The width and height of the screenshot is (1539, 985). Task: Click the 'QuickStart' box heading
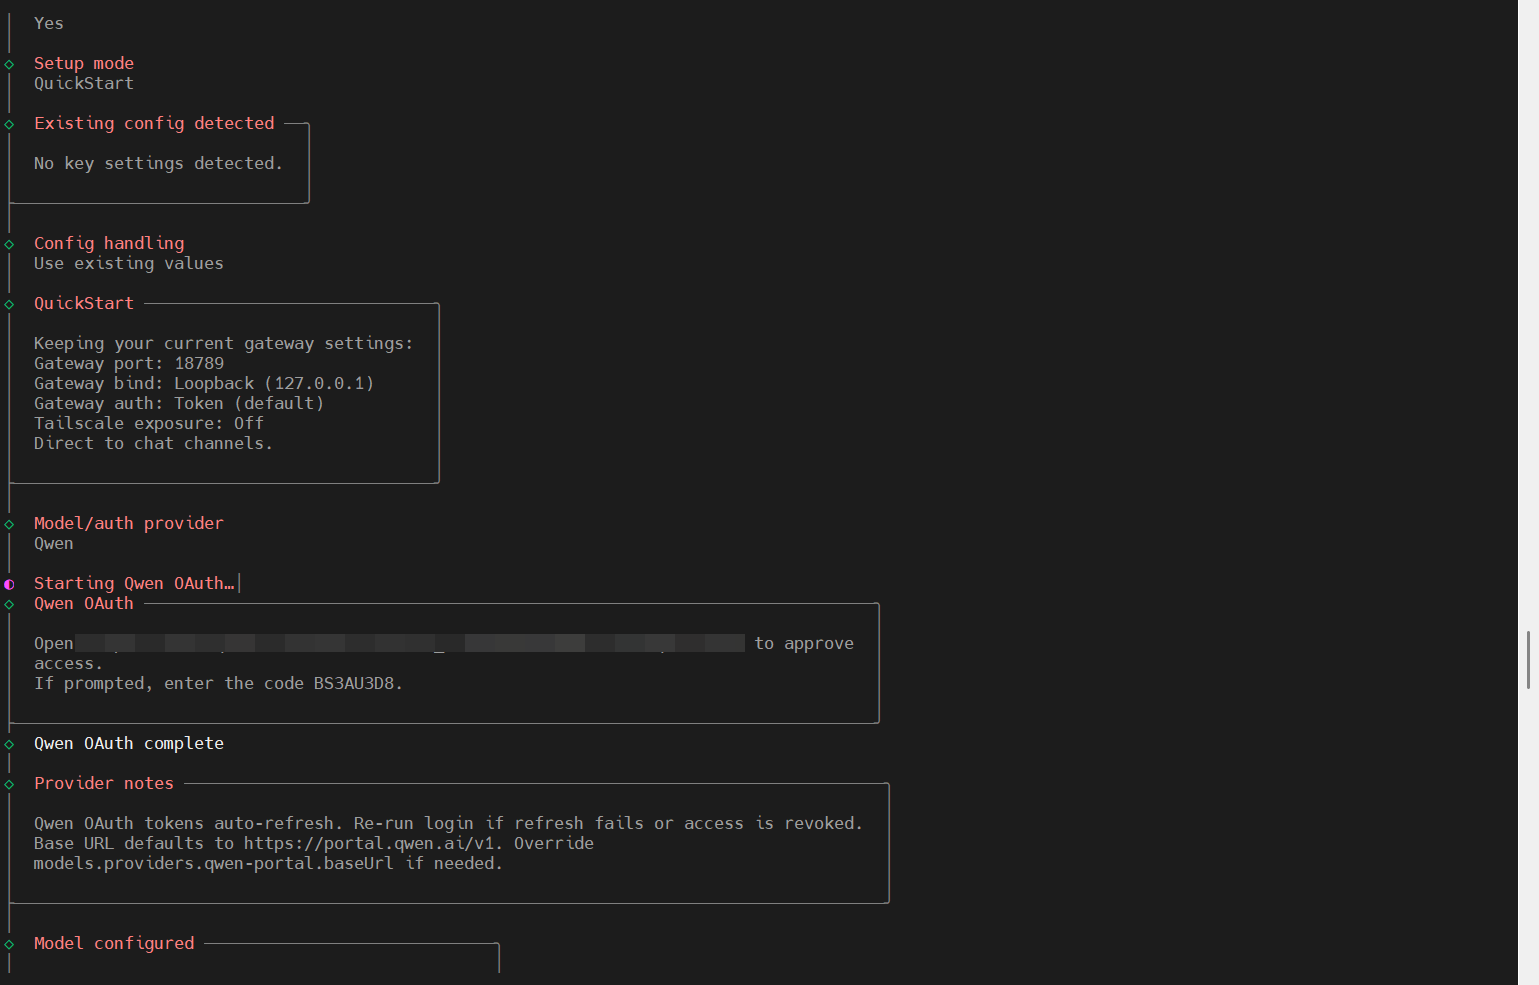(x=84, y=303)
